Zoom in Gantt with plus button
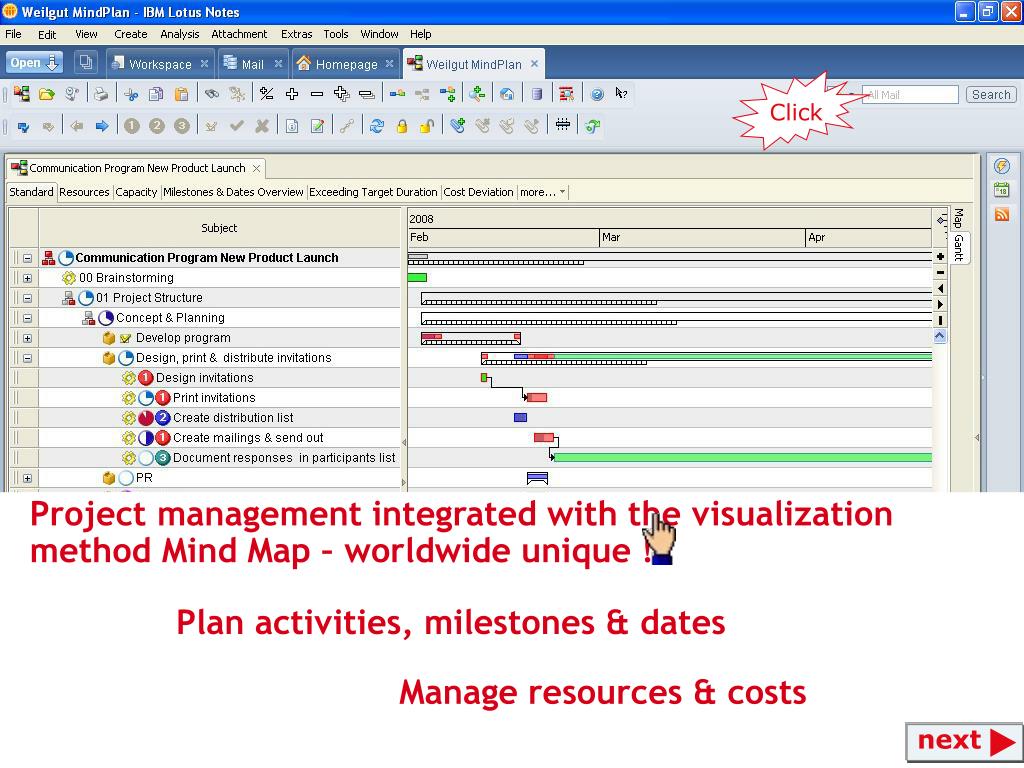The image size is (1024, 768). point(940,257)
